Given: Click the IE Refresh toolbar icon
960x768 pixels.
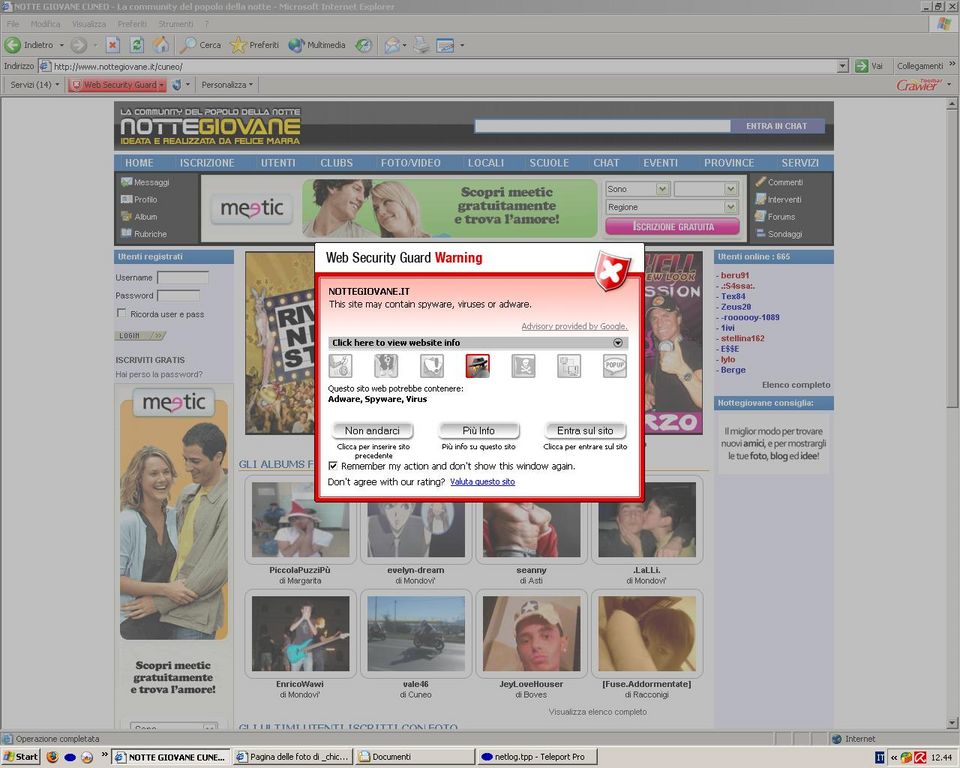Looking at the screenshot, I should 136,45.
